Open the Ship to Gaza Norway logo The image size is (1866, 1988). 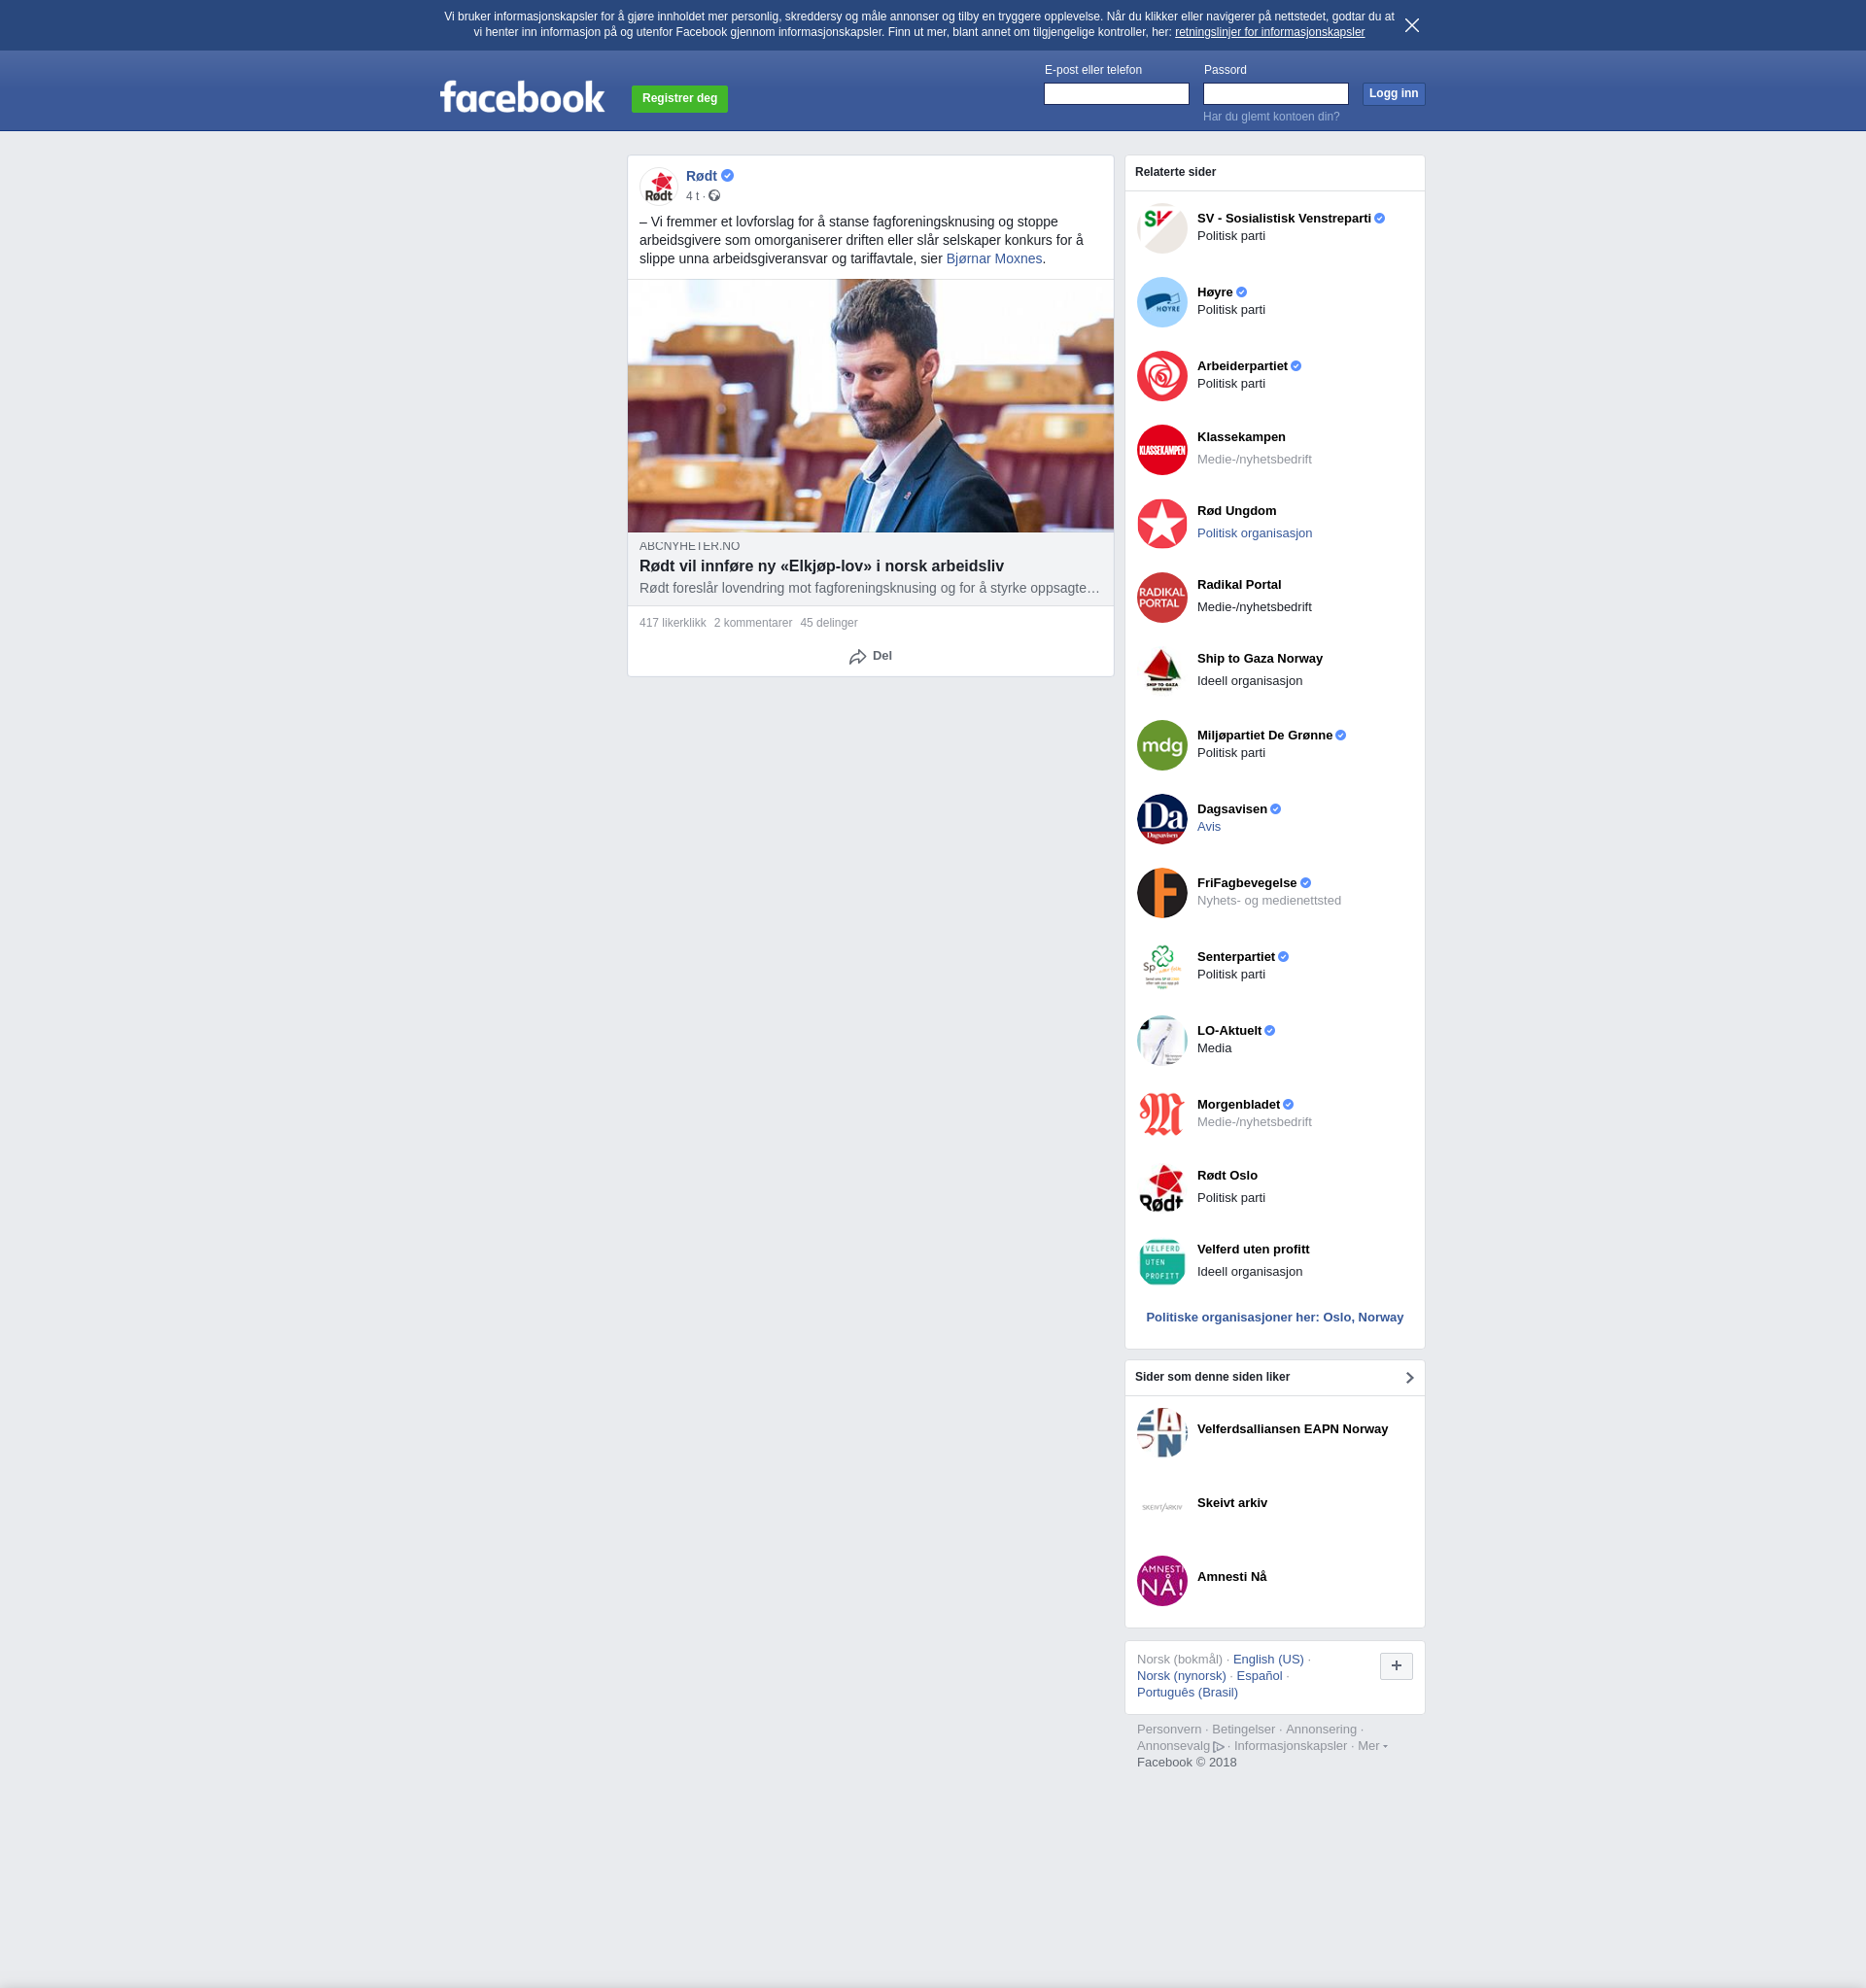(1162, 671)
